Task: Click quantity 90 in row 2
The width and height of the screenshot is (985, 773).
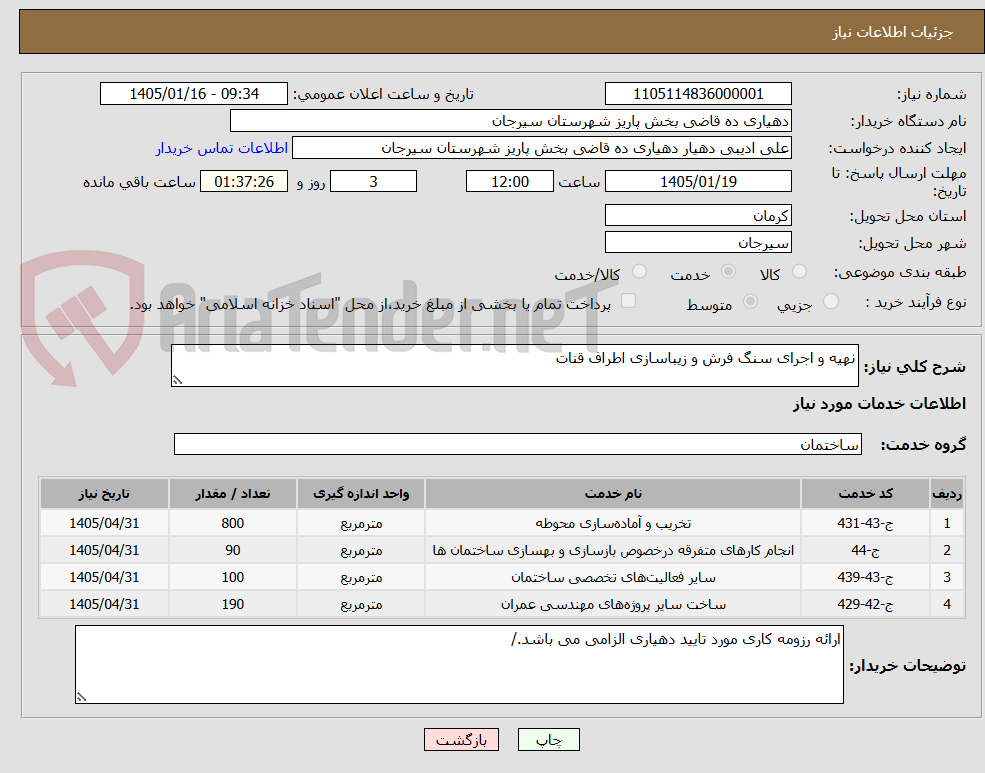Action: [x=232, y=550]
